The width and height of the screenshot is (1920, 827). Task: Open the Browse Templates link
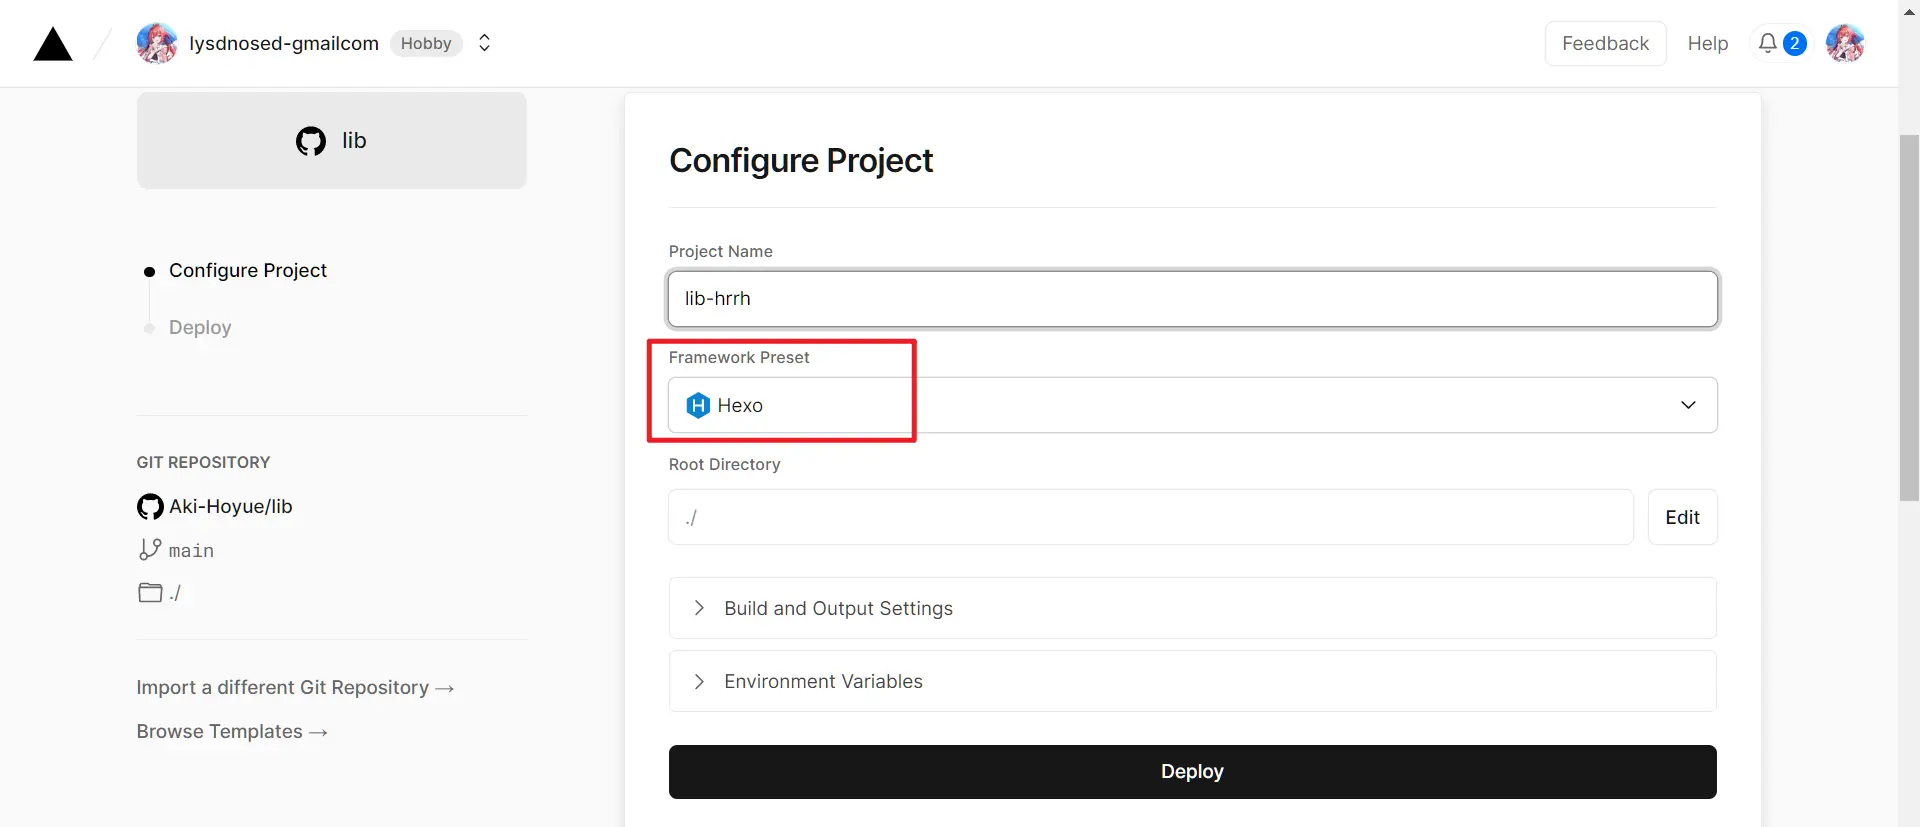(232, 731)
